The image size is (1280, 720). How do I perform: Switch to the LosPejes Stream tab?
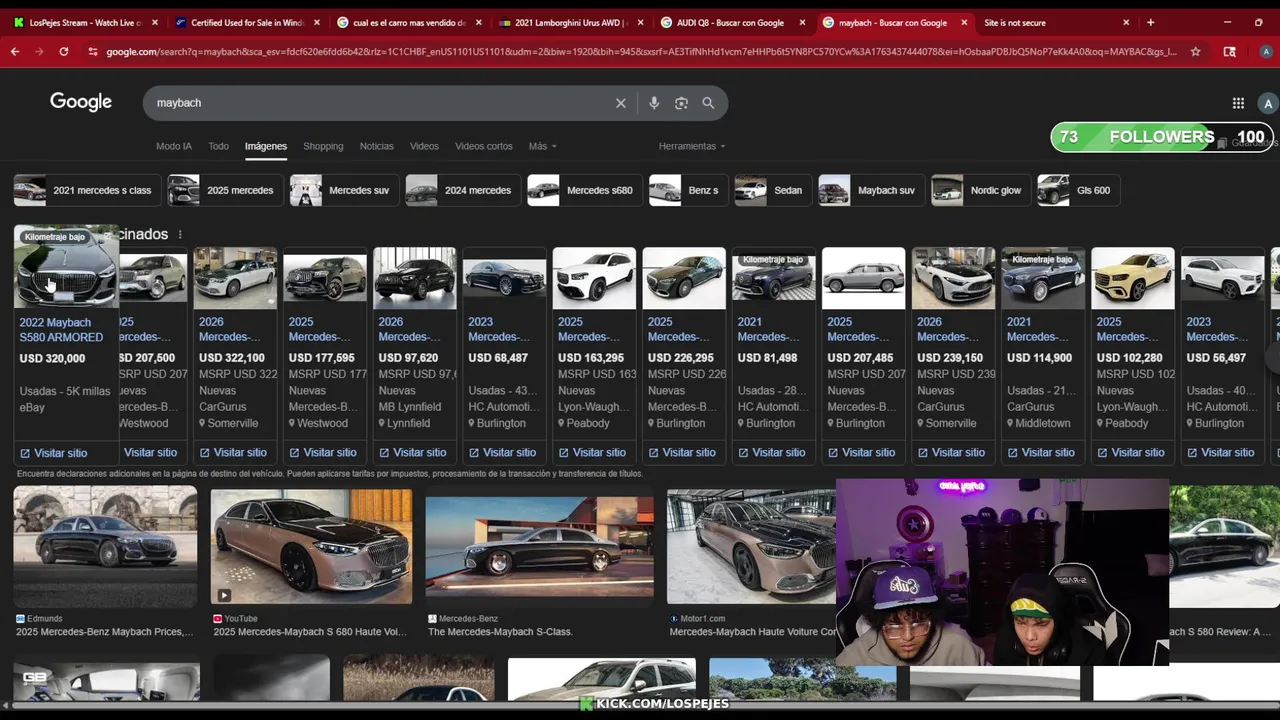(x=86, y=22)
